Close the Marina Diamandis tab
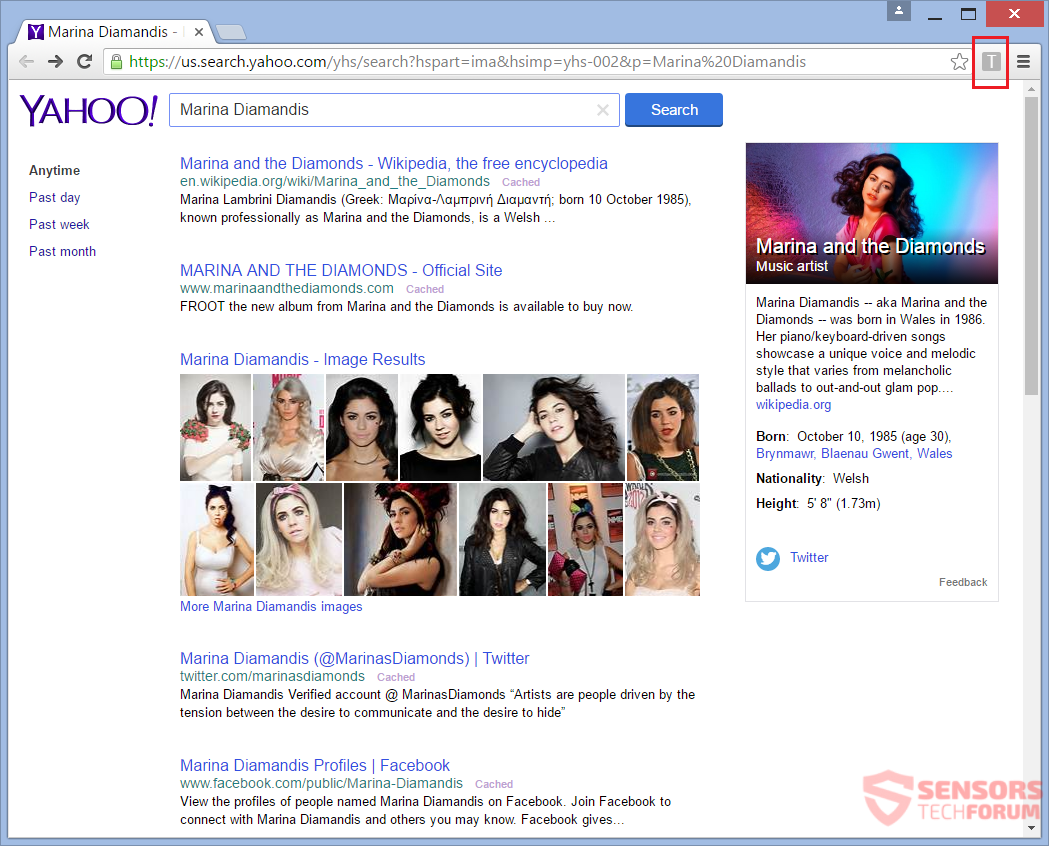 click(199, 31)
